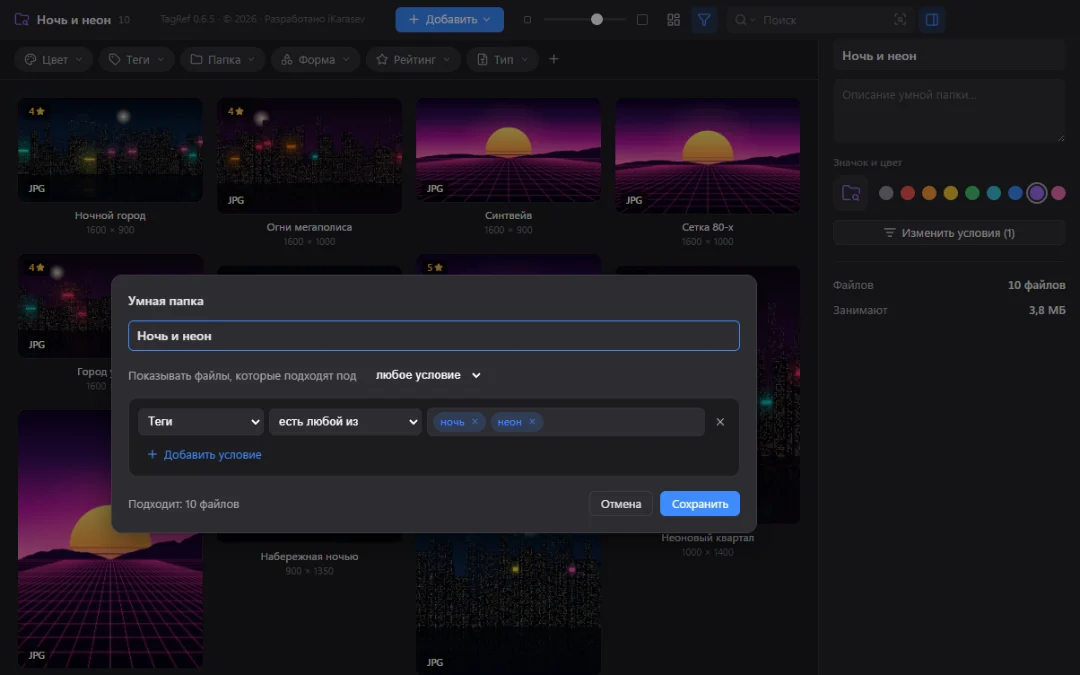Select the orange color swatch
The image size is (1080, 675).
tap(929, 193)
